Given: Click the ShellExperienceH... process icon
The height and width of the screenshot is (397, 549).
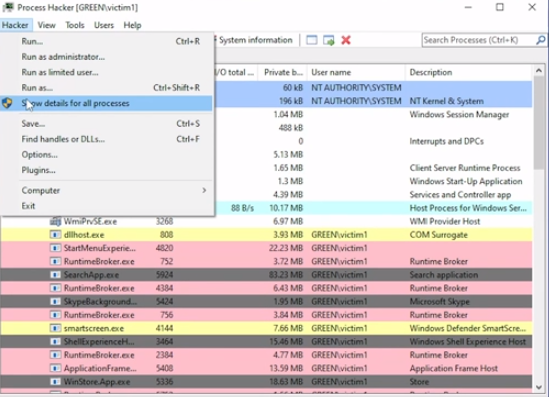Looking at the screenshot, I should (x=55, y=341).
